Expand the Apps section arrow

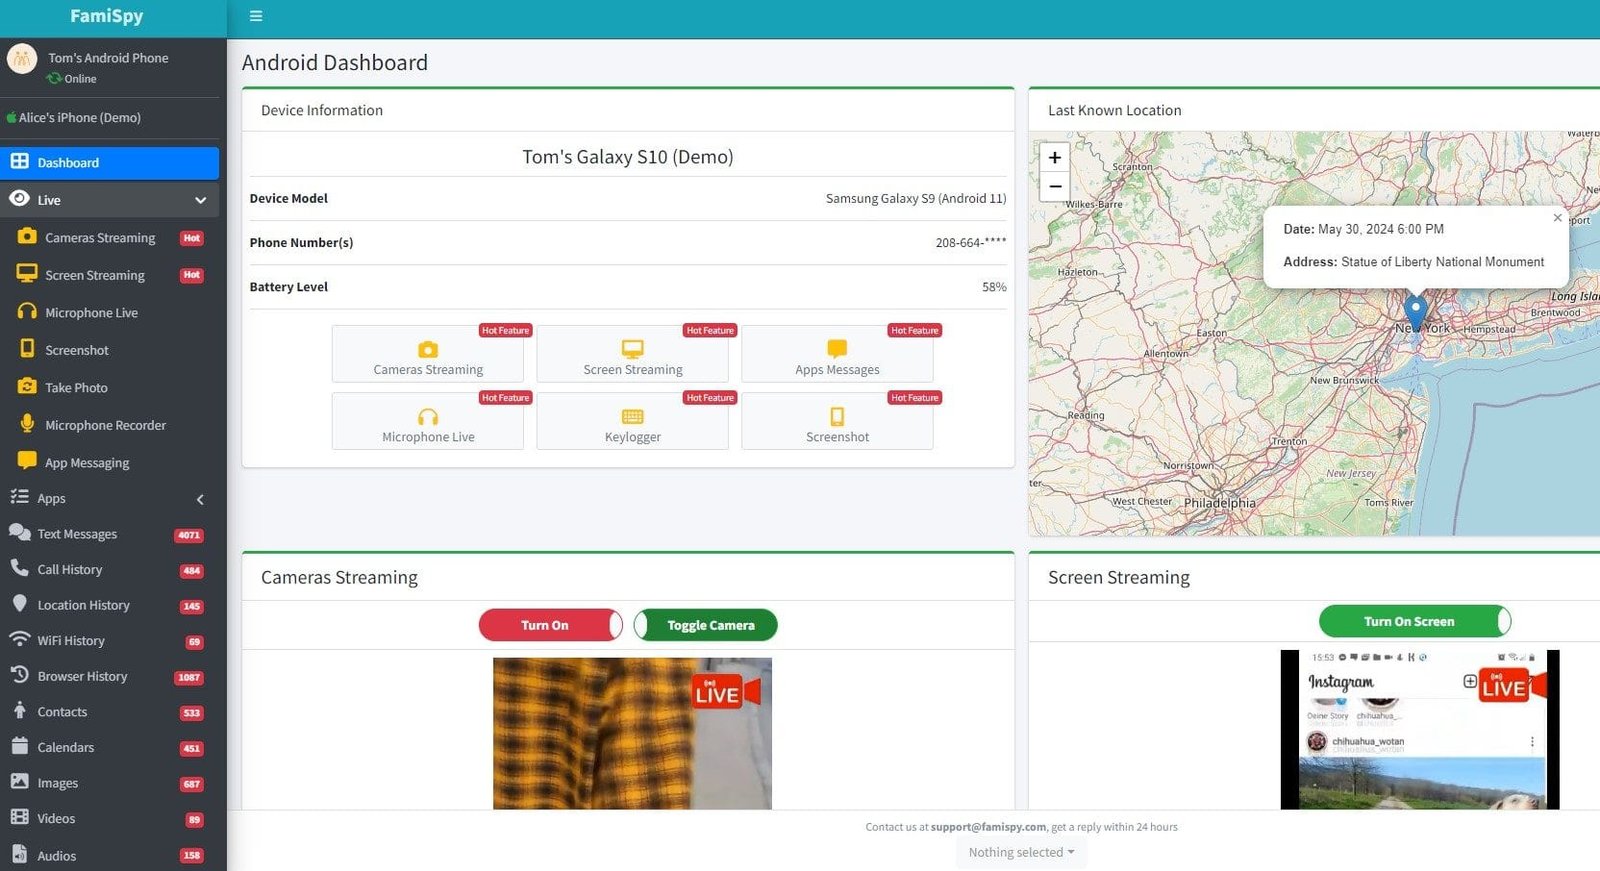tap(200, 499)
